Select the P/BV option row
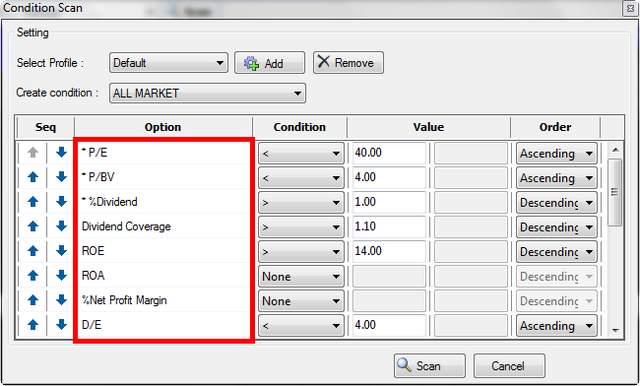640x386 pixels. tap(163, 177)
